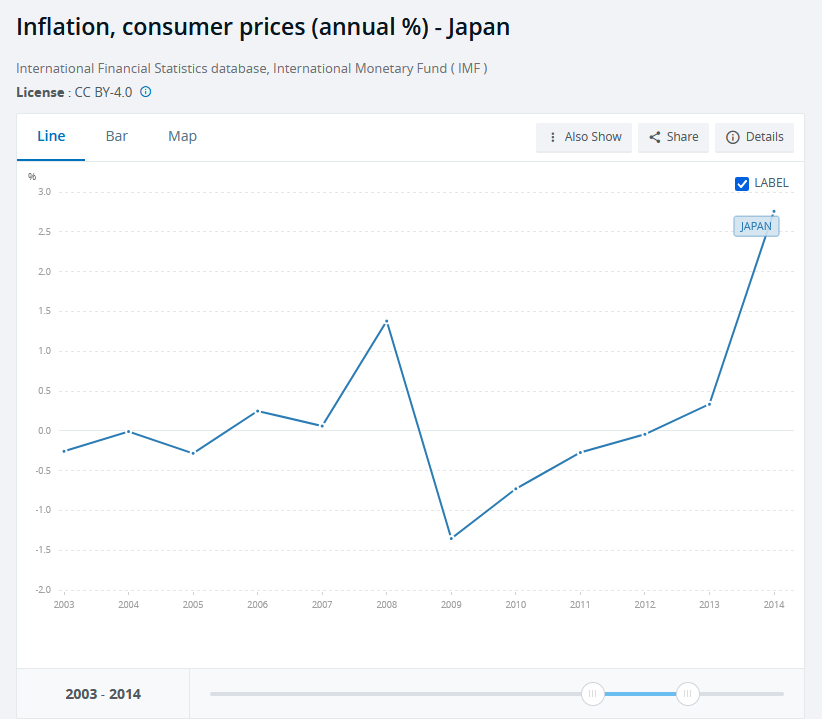822x719 pixels.
Task: Click the 2006 data point on the line
Action: tap(257, 411)
